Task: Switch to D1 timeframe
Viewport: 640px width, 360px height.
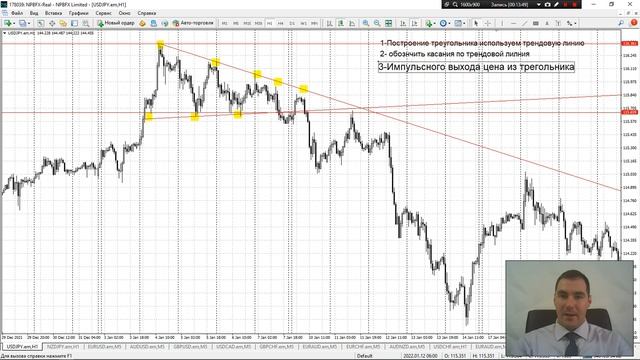Action: pos(292,24)
